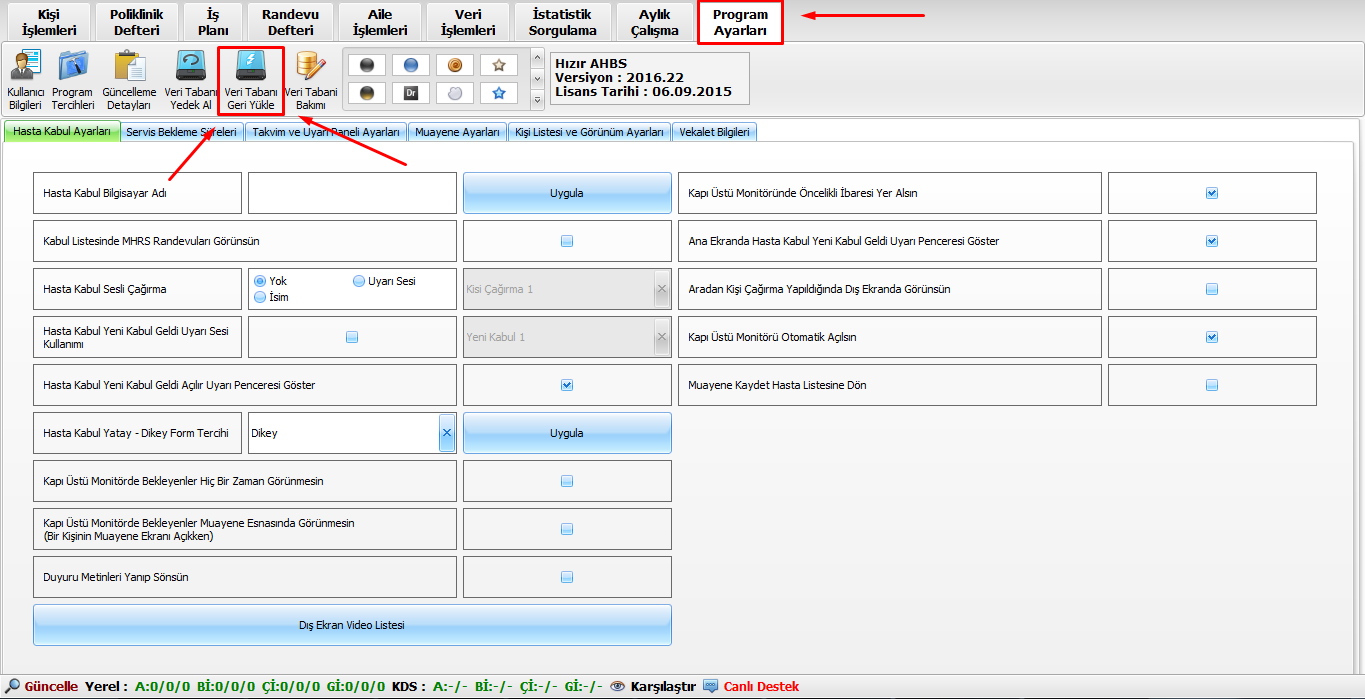Enable MHRS Randevuları Görünsün checkbox
The width and height of the screenshot is (1365, 699).
(567, 241)
